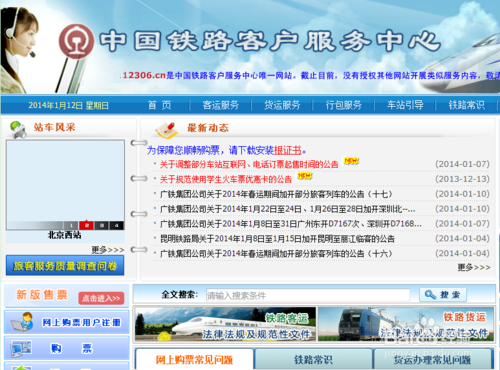The height and width of the screenshot is (370, 500).
Task: Go to 首页 in navigation bar
Action: tap(160, 105)
